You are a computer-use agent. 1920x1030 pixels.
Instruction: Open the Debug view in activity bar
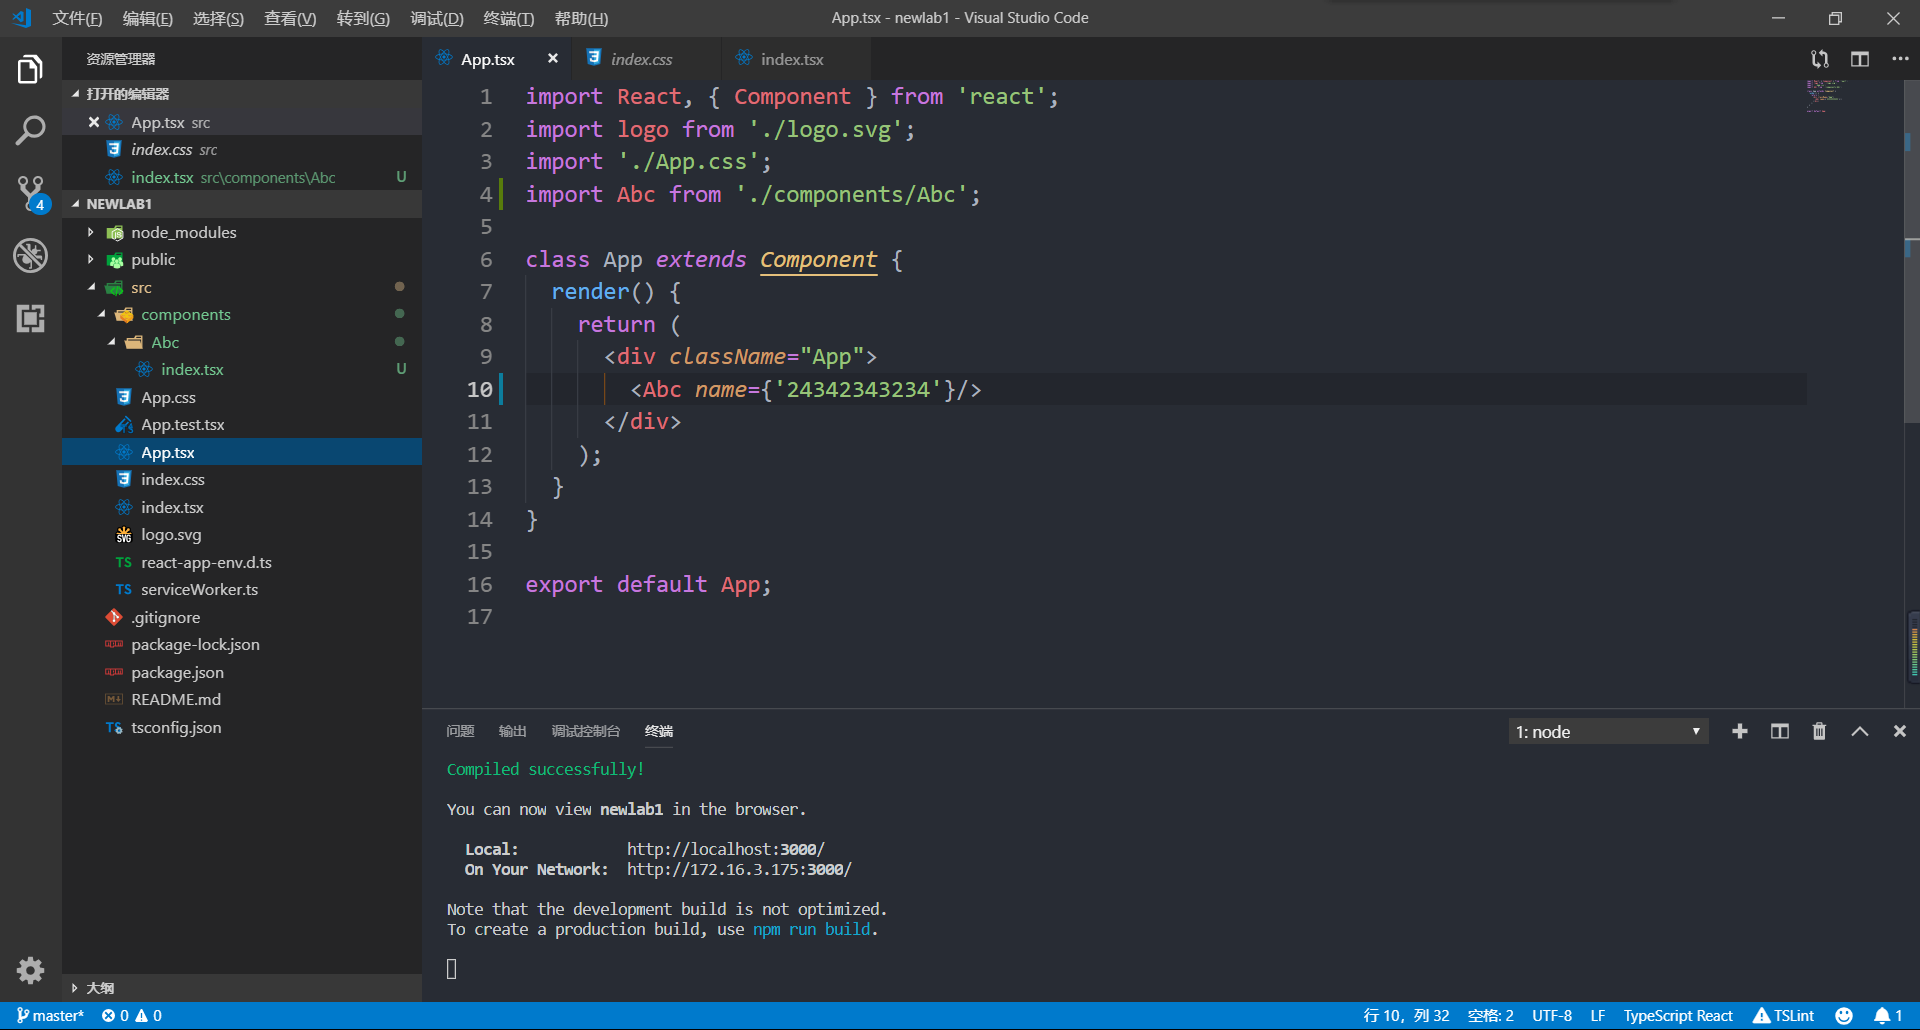[30, 256]
